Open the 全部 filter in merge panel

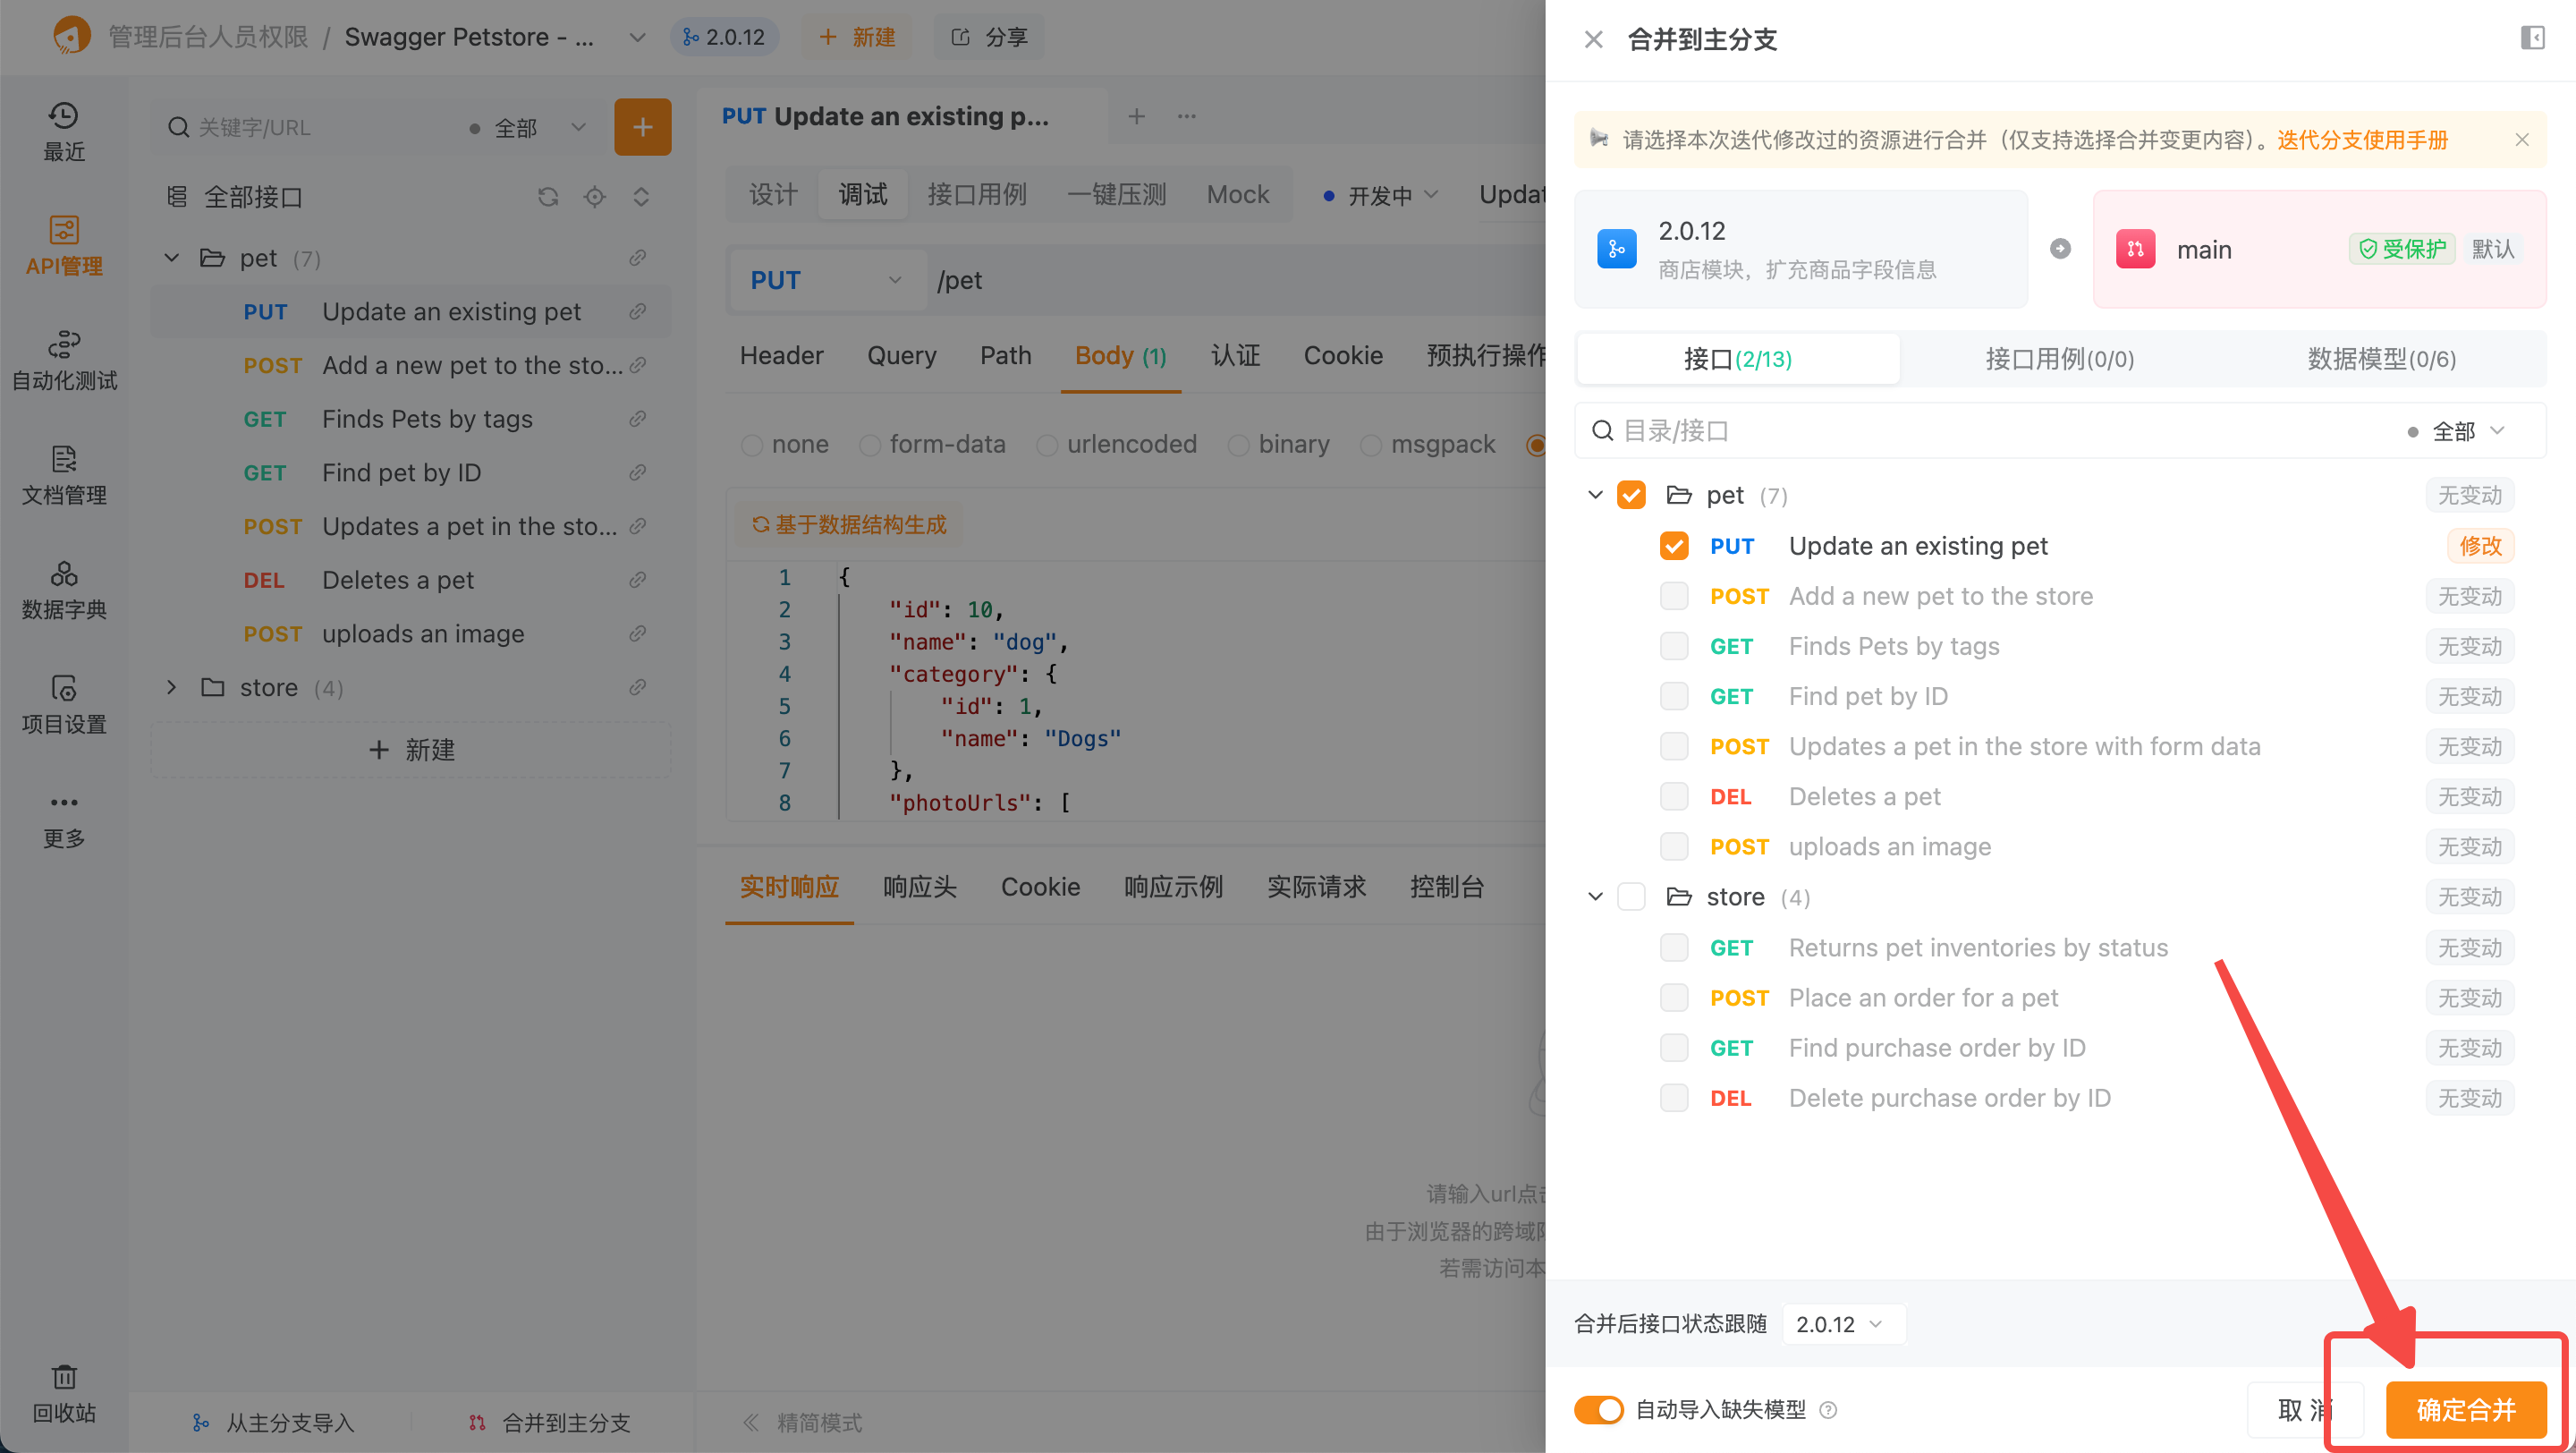point(2456,431)
